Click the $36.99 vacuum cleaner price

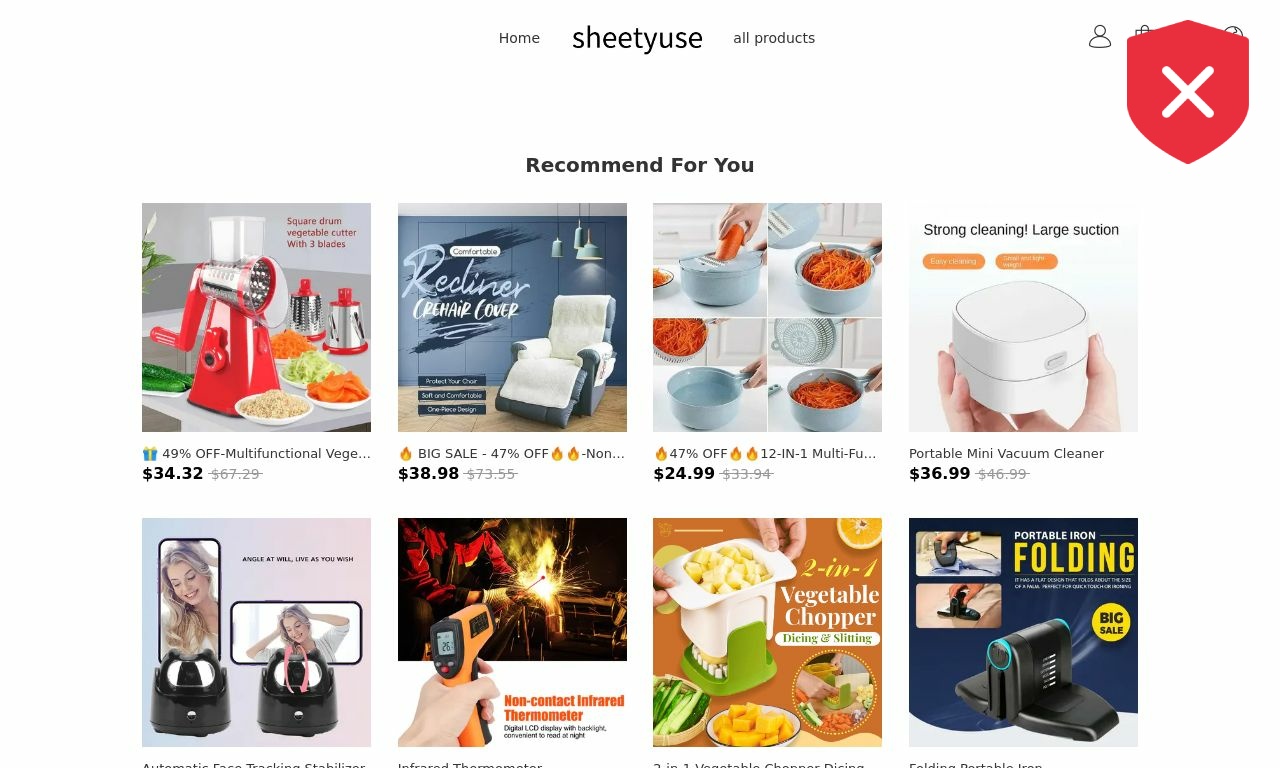[x=940, y=474]
